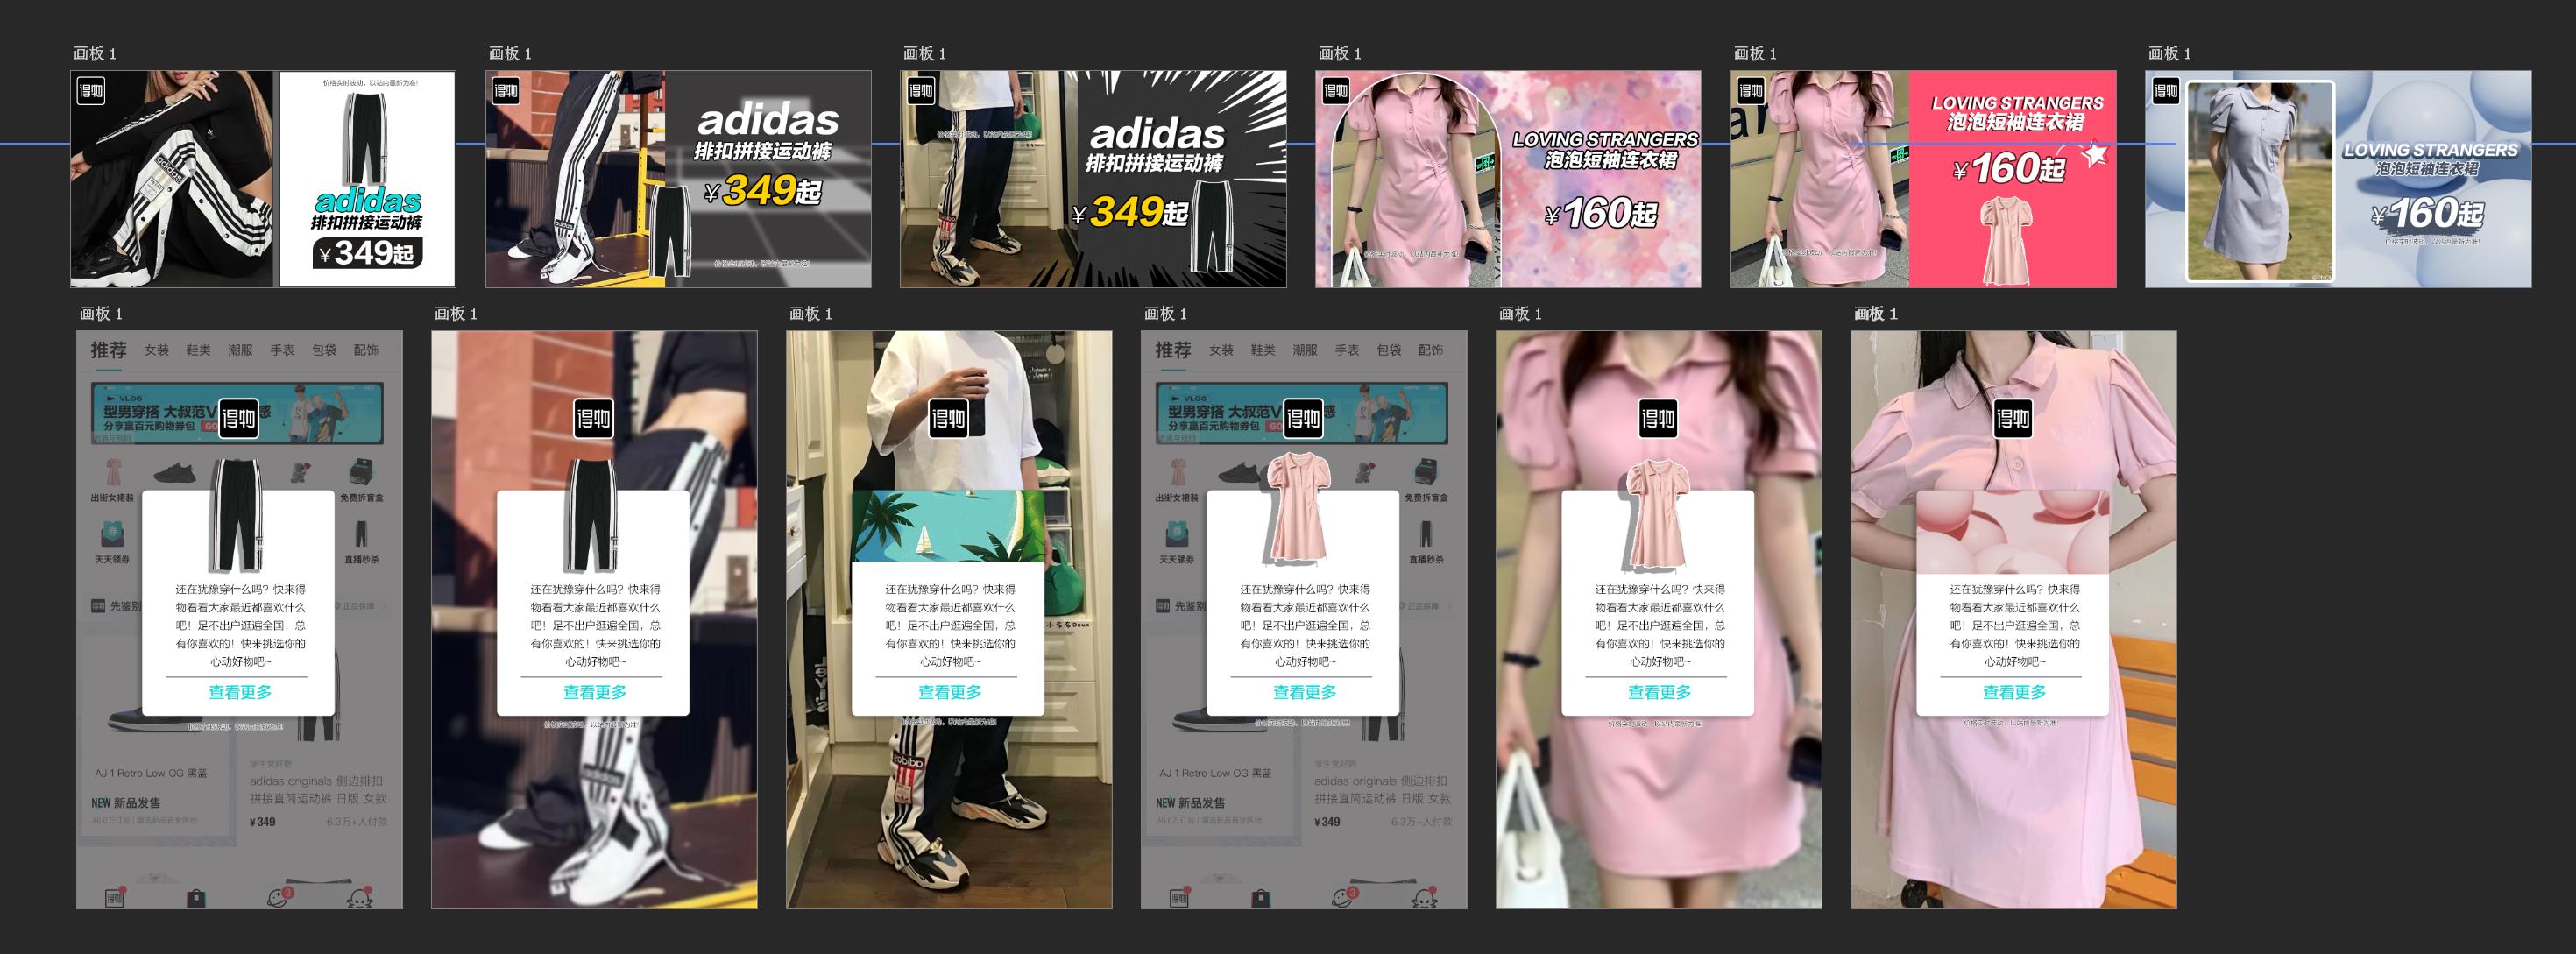
Task: Click 查看更多 in dress popup over app home
Action: pyautogui.click(x=1305, y=692)
